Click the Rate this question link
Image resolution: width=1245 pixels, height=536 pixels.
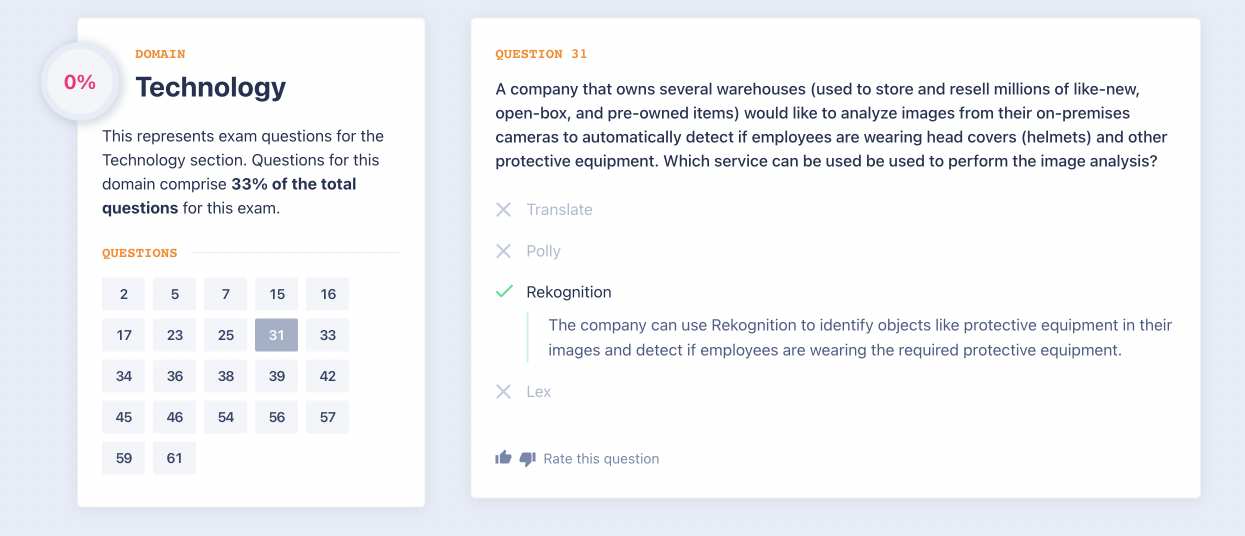(x=601, y=459)
